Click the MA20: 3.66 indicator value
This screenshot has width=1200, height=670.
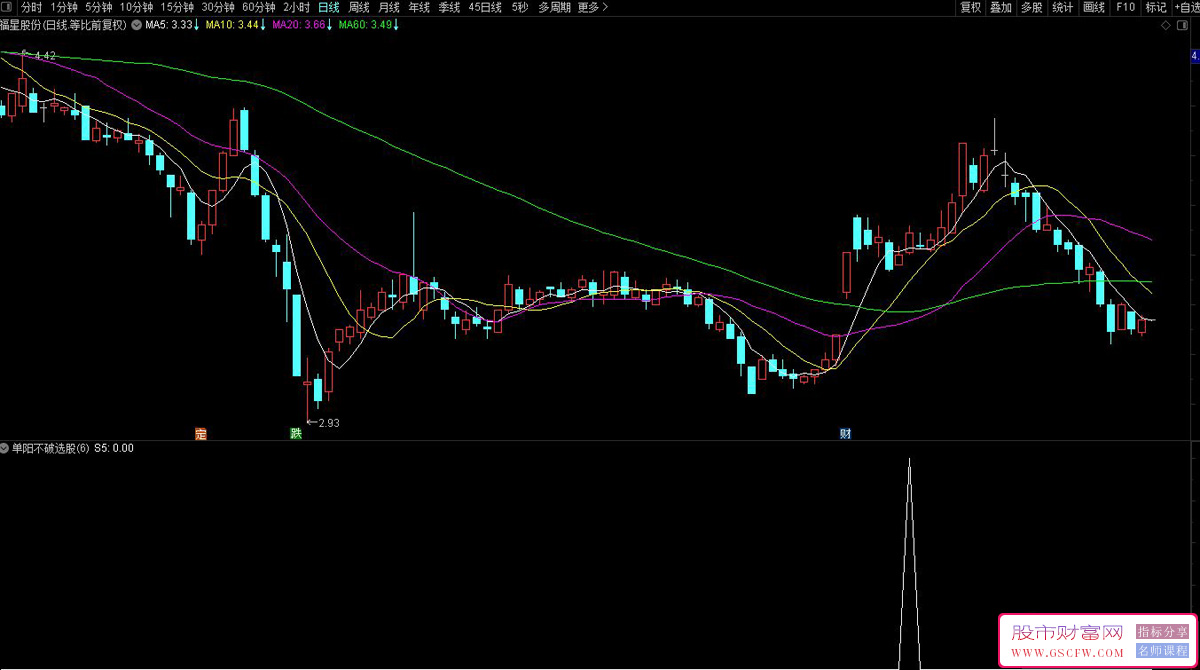(301, 25)
